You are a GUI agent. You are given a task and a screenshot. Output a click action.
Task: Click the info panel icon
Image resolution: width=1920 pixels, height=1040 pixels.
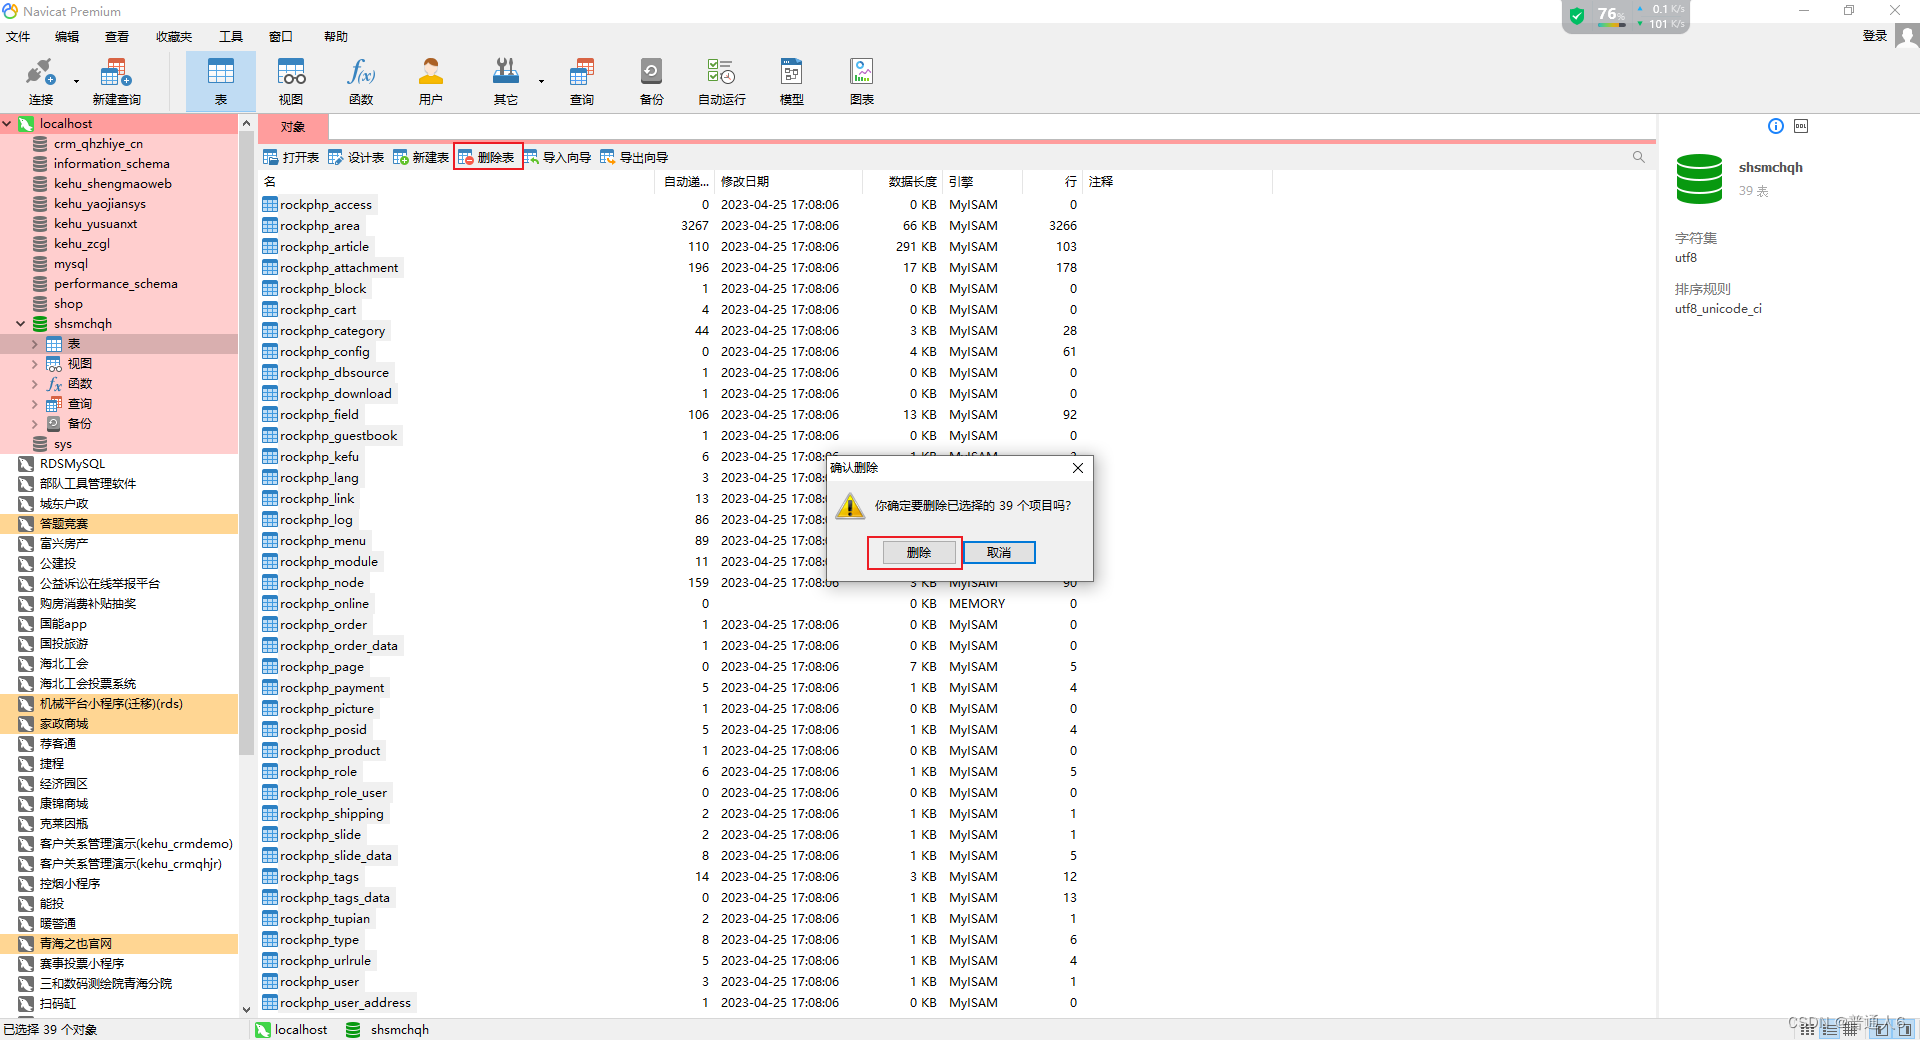[1776, 126]
